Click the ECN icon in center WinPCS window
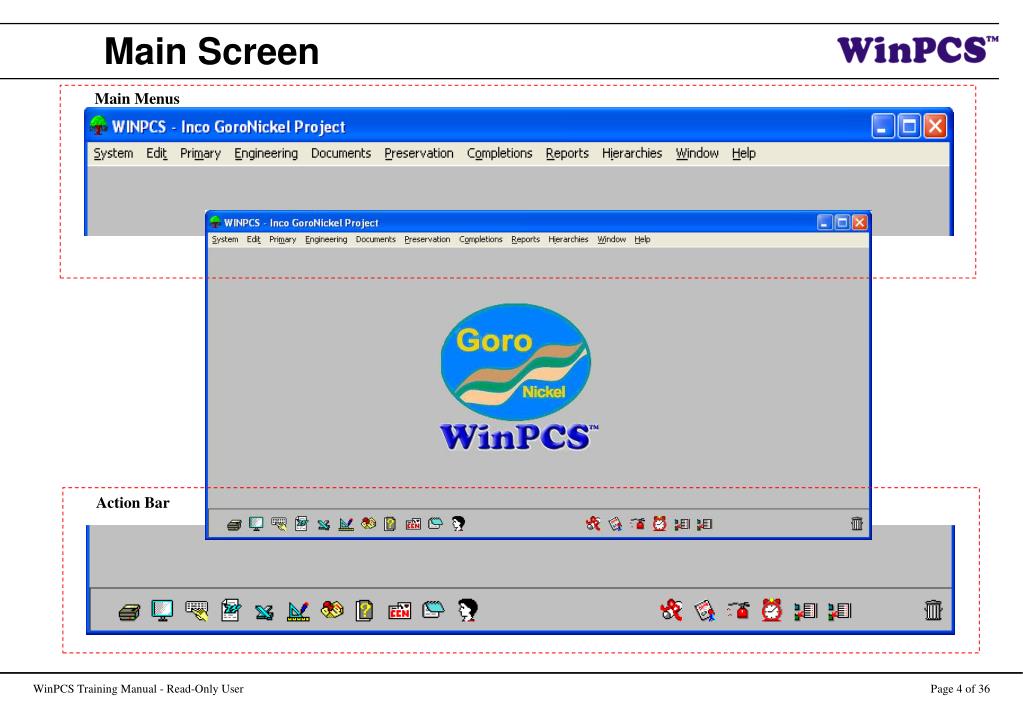 click(x=413, y=524)
